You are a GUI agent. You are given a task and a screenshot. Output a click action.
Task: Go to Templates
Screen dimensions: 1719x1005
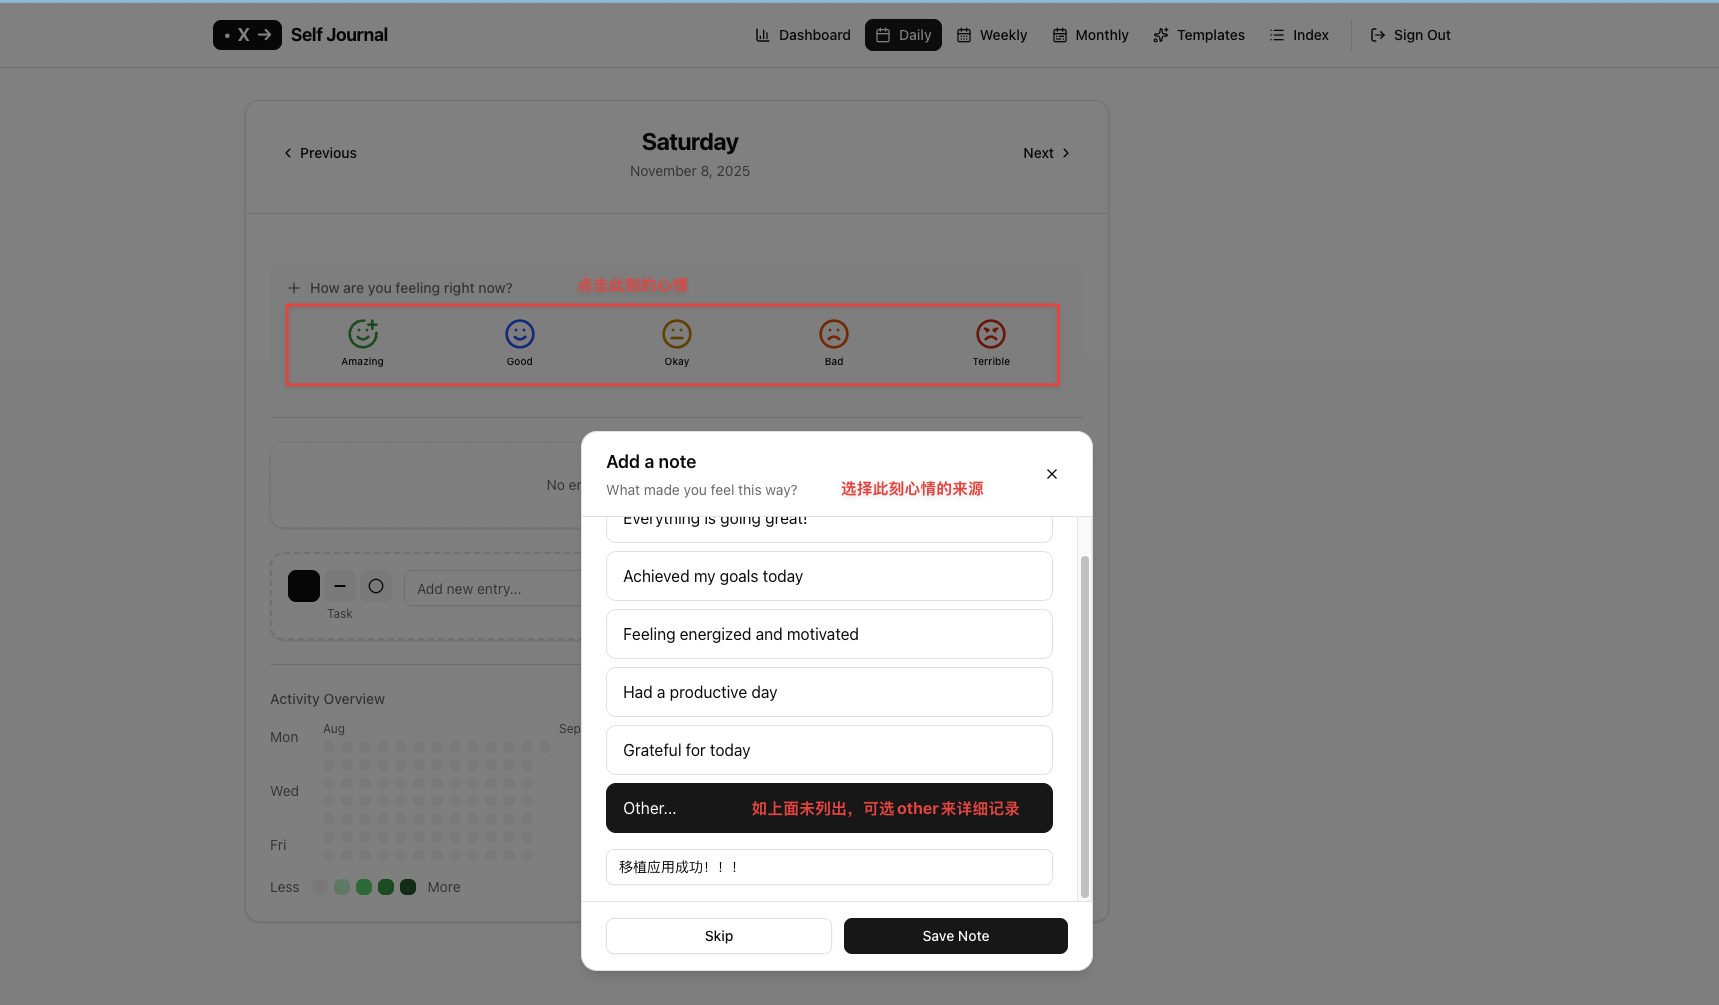(x=1199, y=35)
